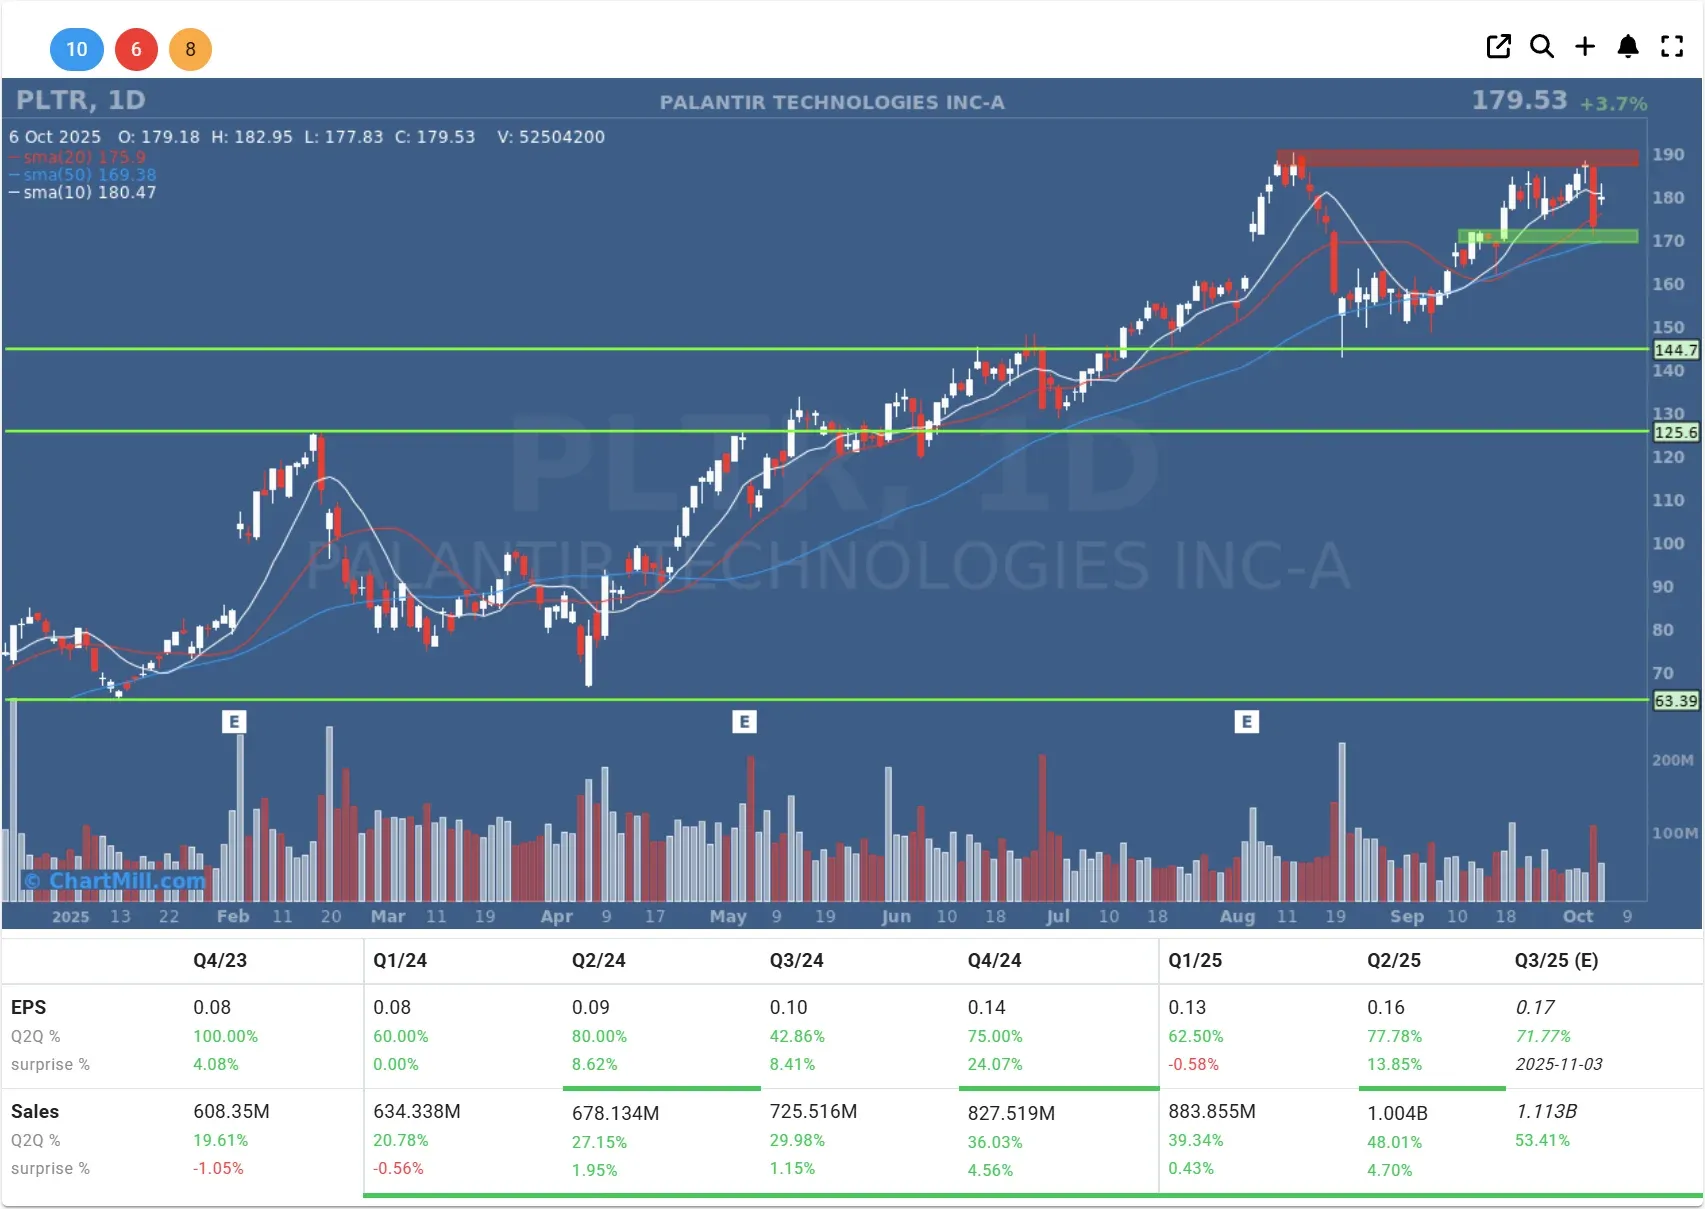Open chart in new window icon
The height and width of the screenshot is (1209, 1705).
1498,47
